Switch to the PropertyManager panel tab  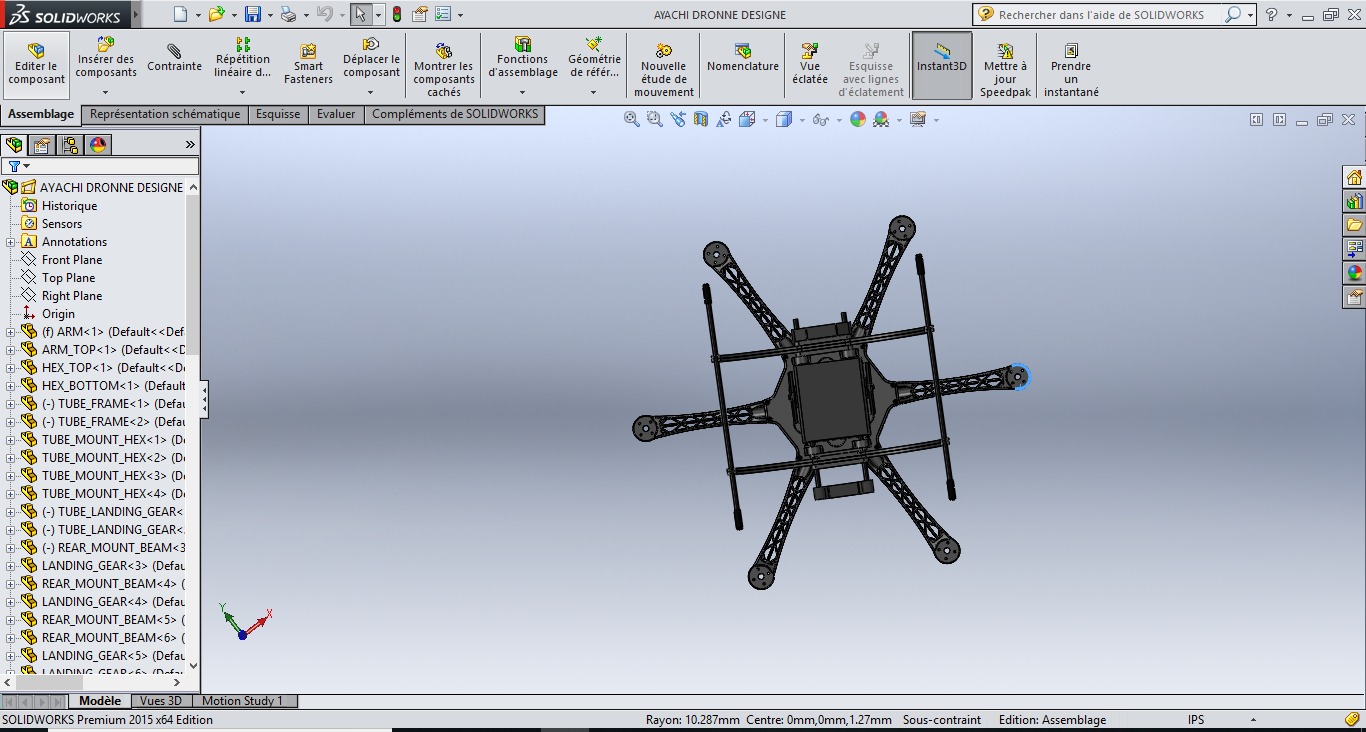42,145
